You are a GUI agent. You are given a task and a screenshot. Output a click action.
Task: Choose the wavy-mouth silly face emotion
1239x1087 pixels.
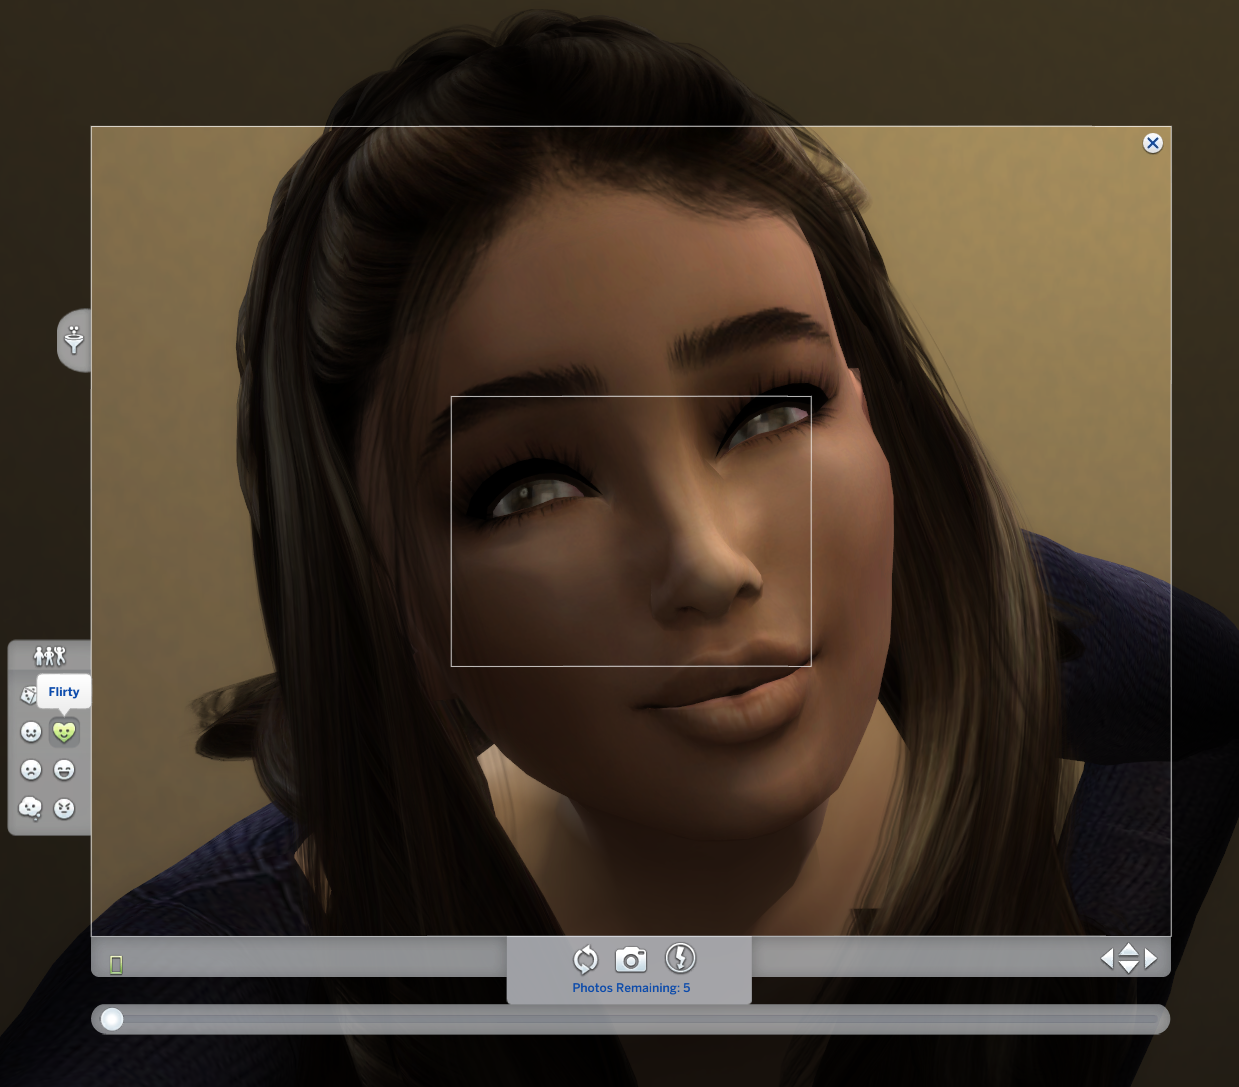31,732
